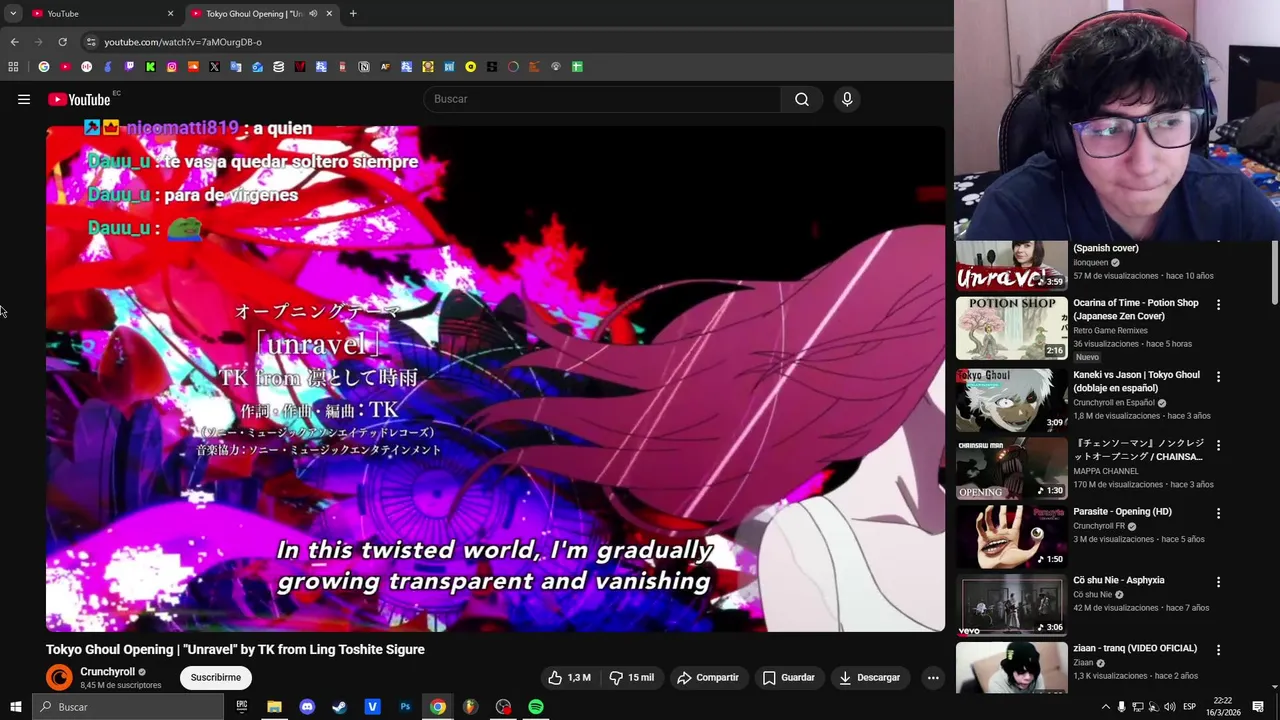Click the video player frame
The width and height of the screenshot is (1280, 720).
[x=495, y=379]
